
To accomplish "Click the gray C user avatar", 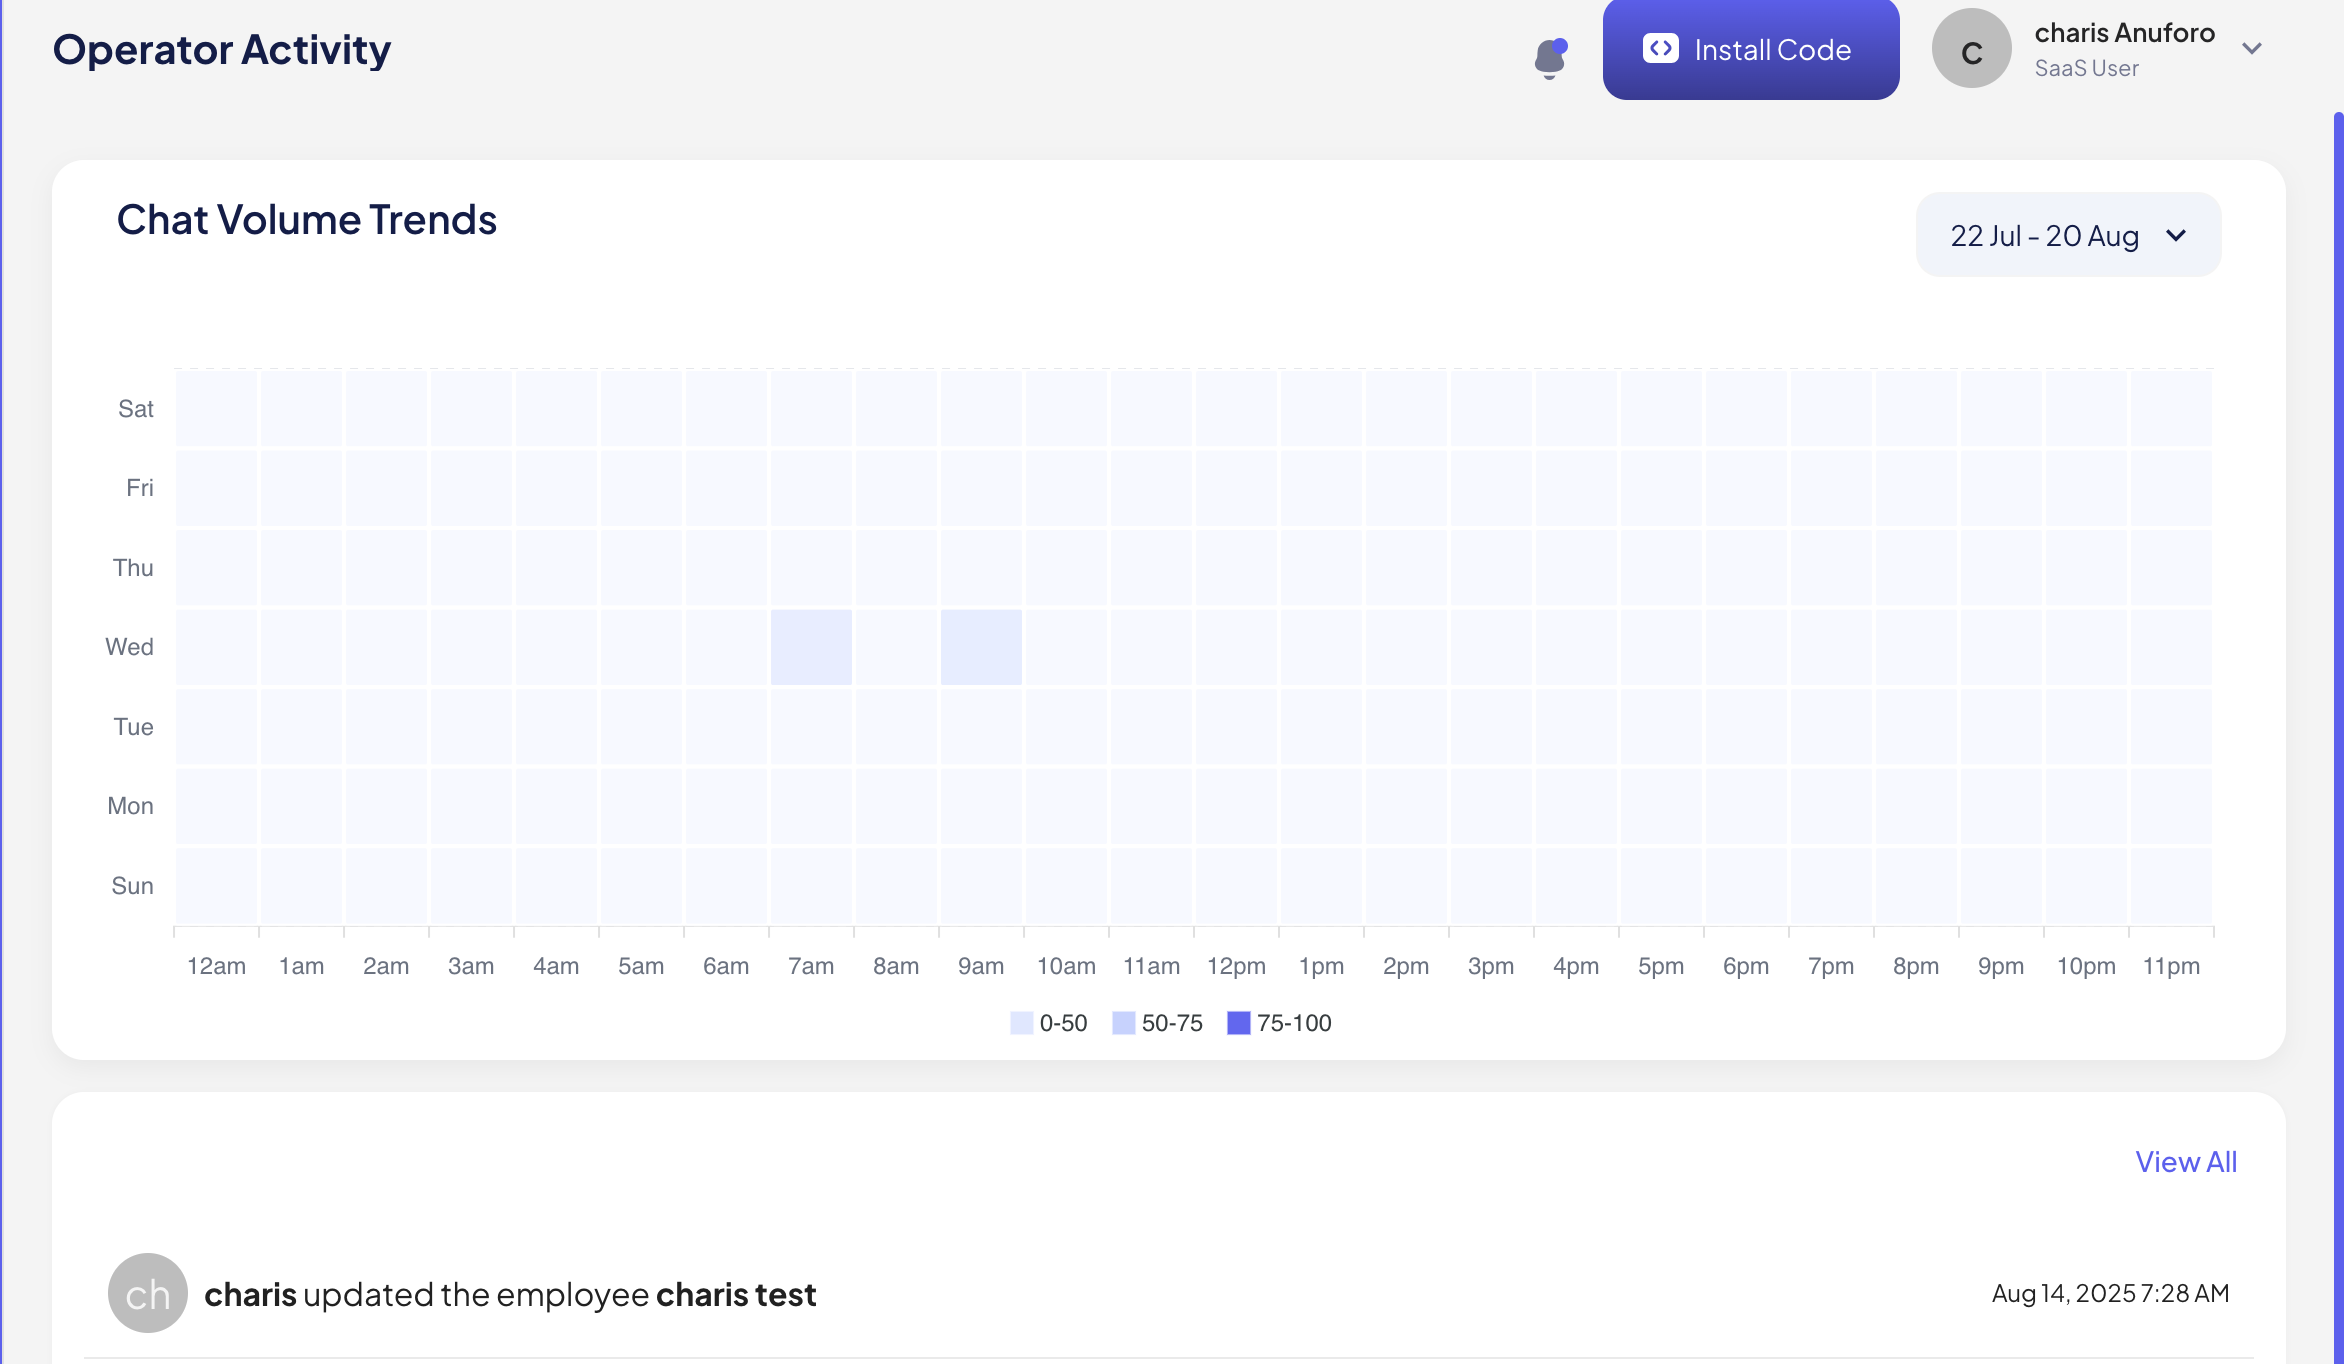I will point(1970,50).
